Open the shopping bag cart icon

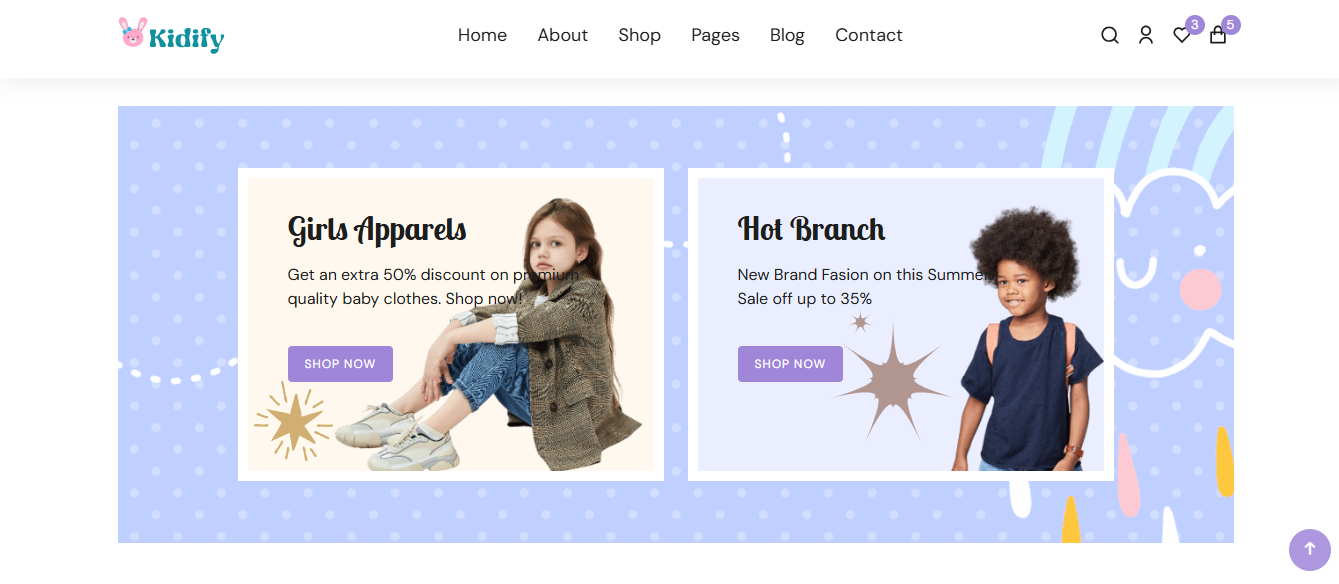(x=1218, y=36)
